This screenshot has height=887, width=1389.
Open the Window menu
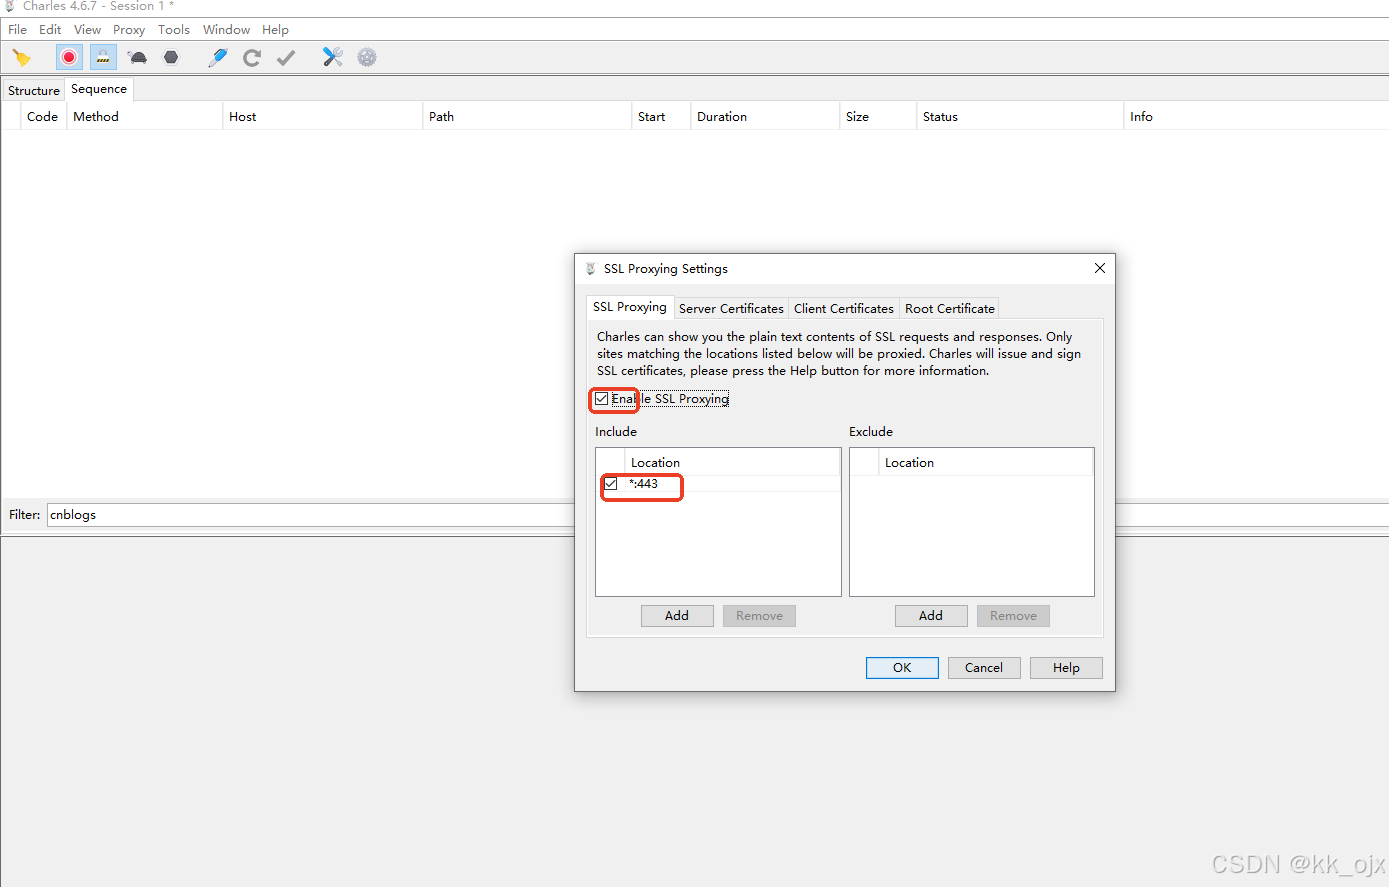(x=227, y=30)
